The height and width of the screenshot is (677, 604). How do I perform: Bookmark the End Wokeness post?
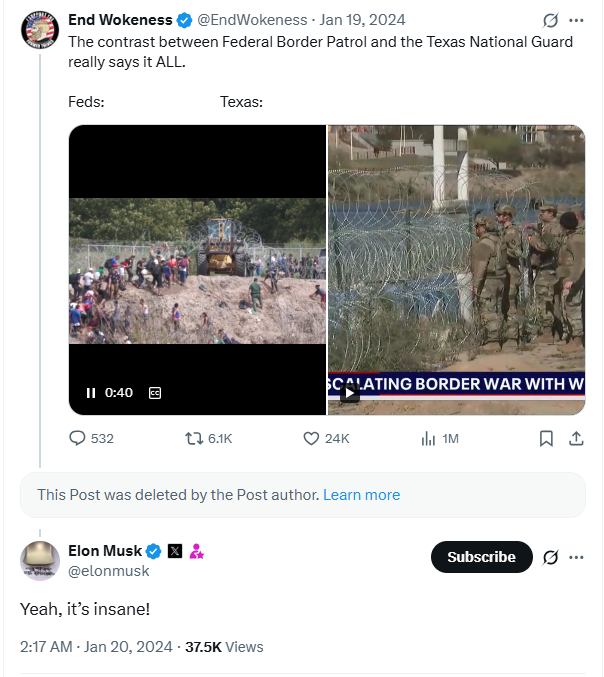click(x=546, y=438)
